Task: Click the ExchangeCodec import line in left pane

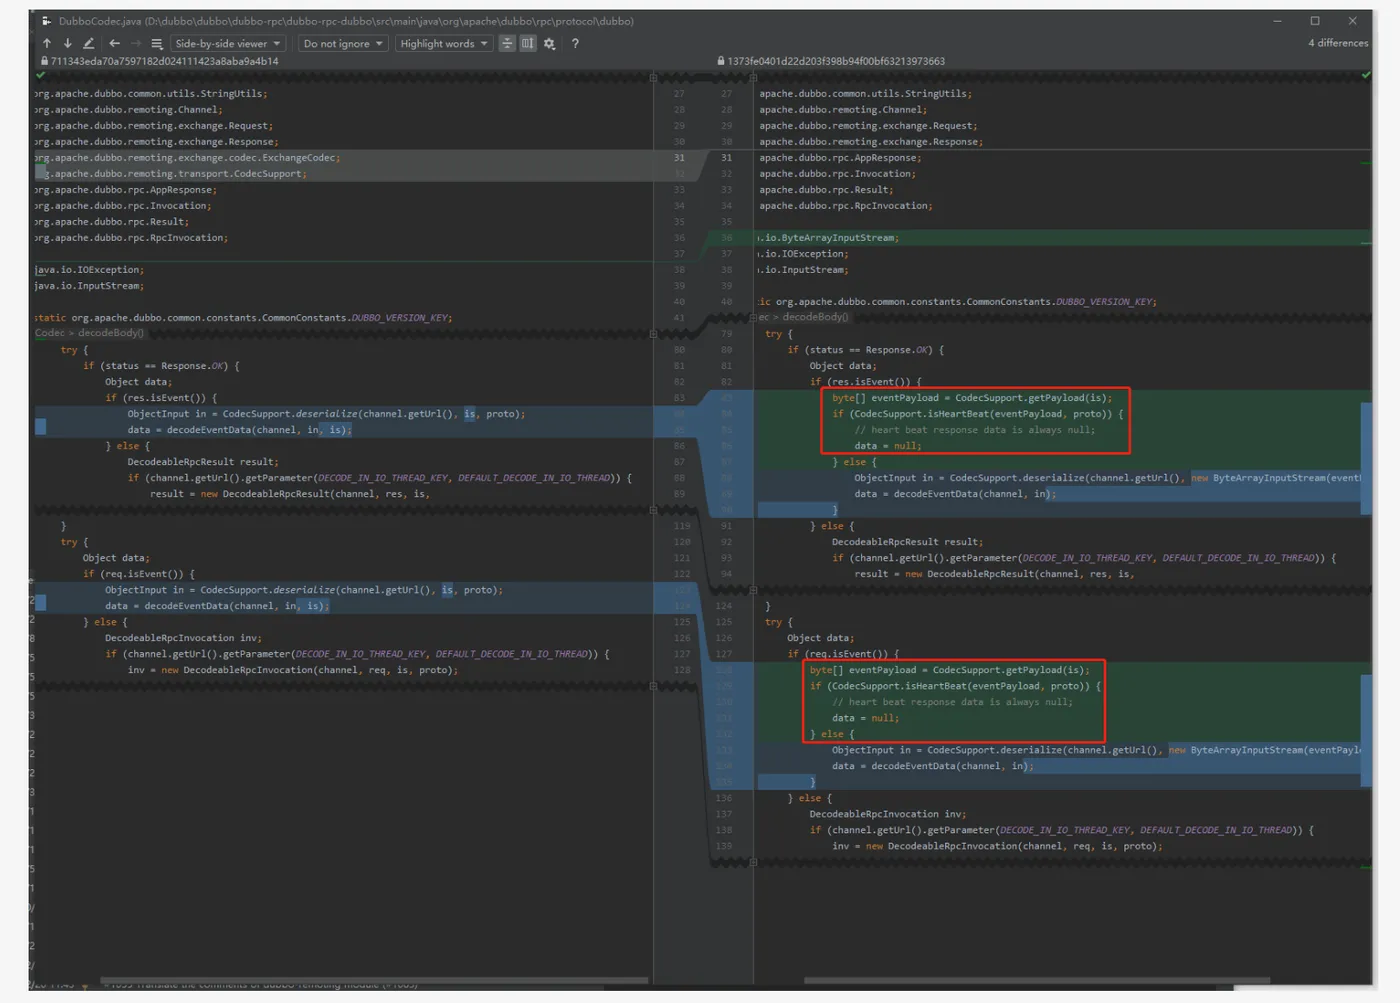Action: click(186, 158)
